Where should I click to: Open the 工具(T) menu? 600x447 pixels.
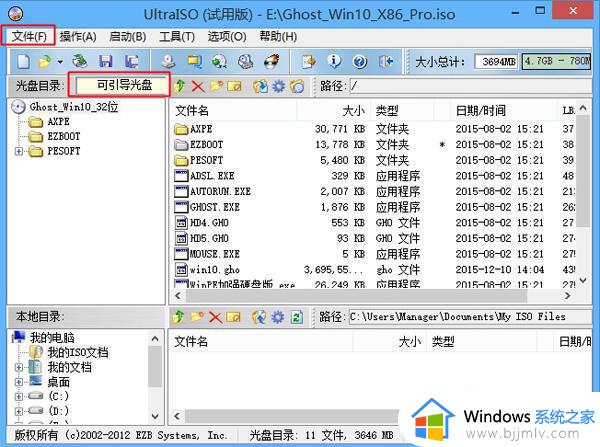[x=177, y=36]
